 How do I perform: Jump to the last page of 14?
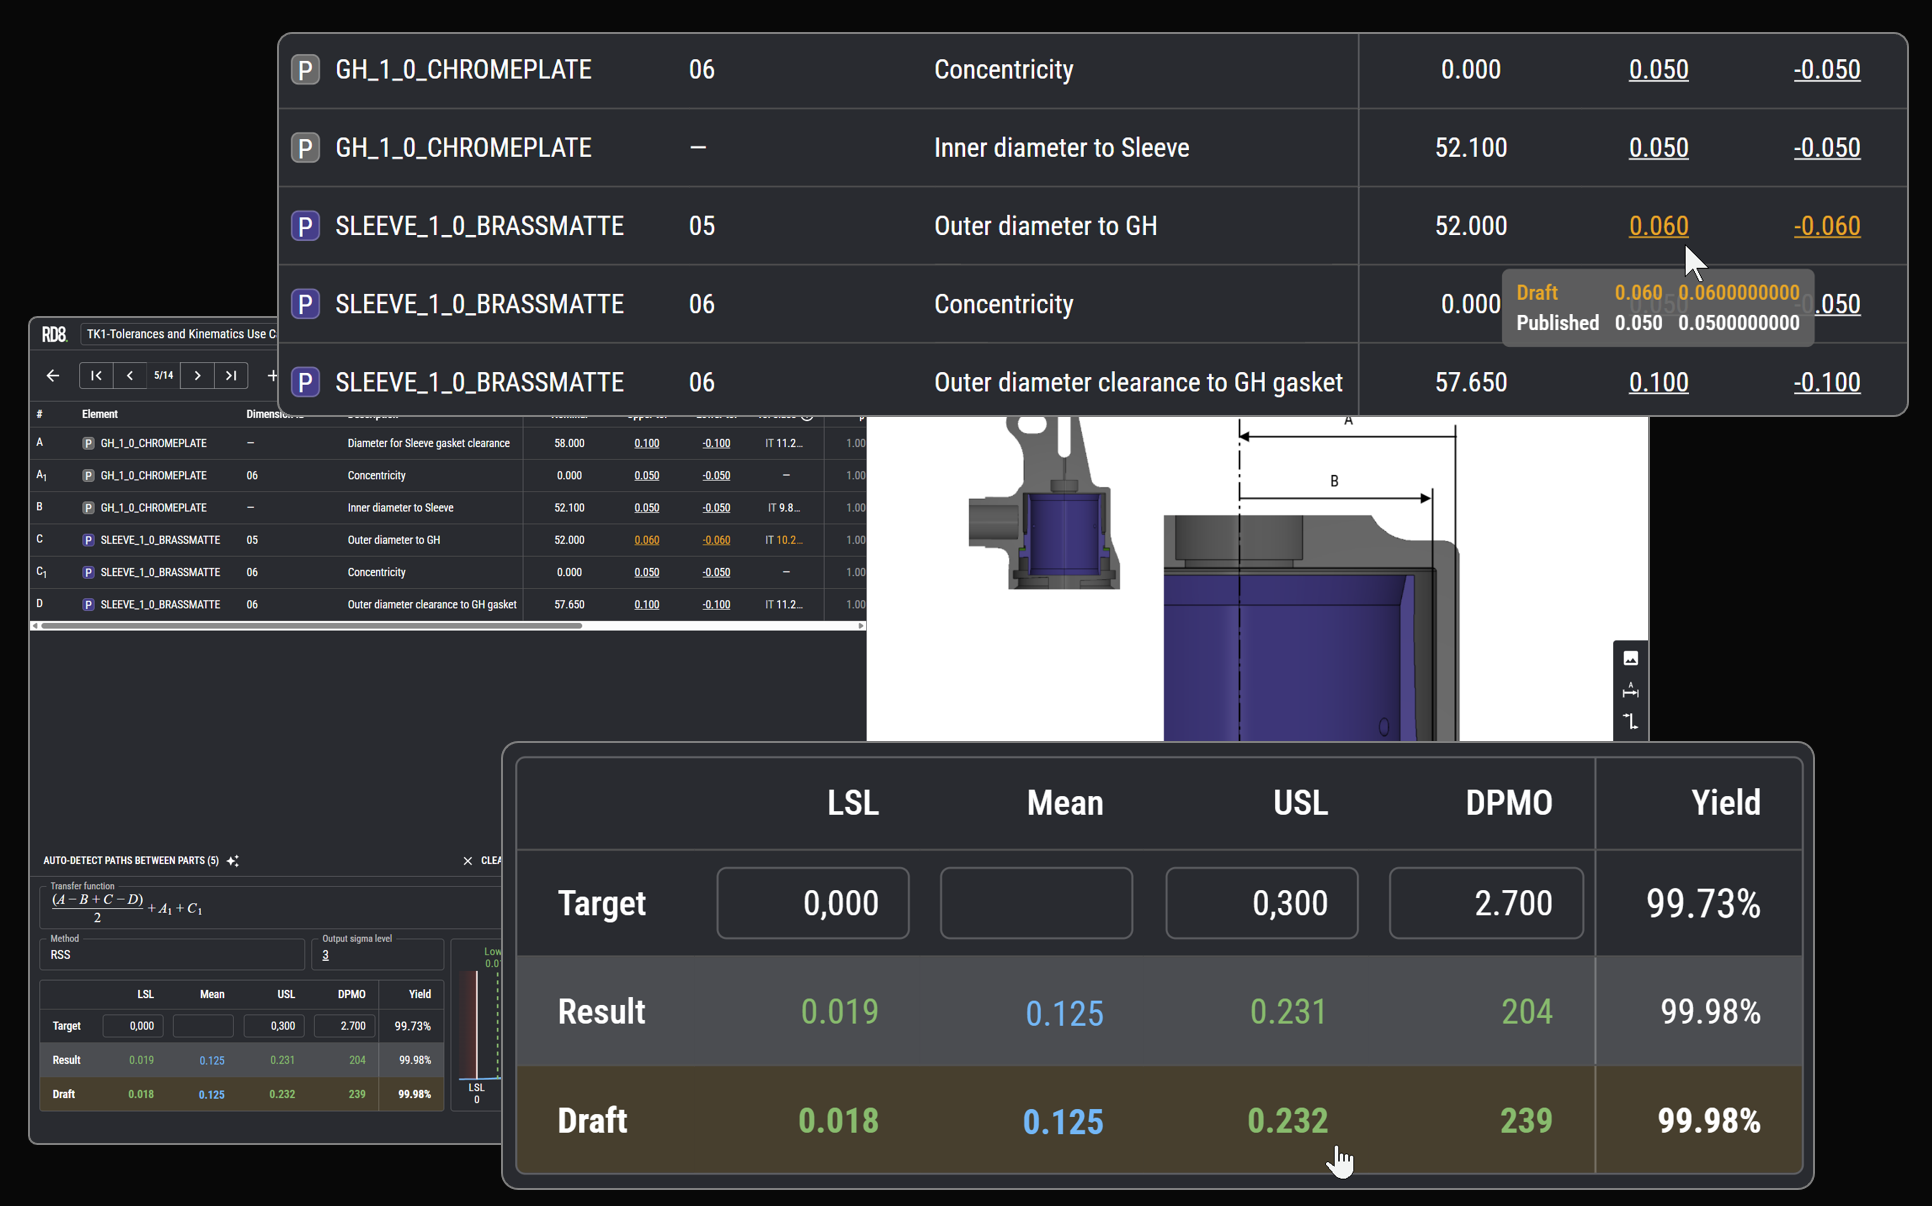click(231, 375)
